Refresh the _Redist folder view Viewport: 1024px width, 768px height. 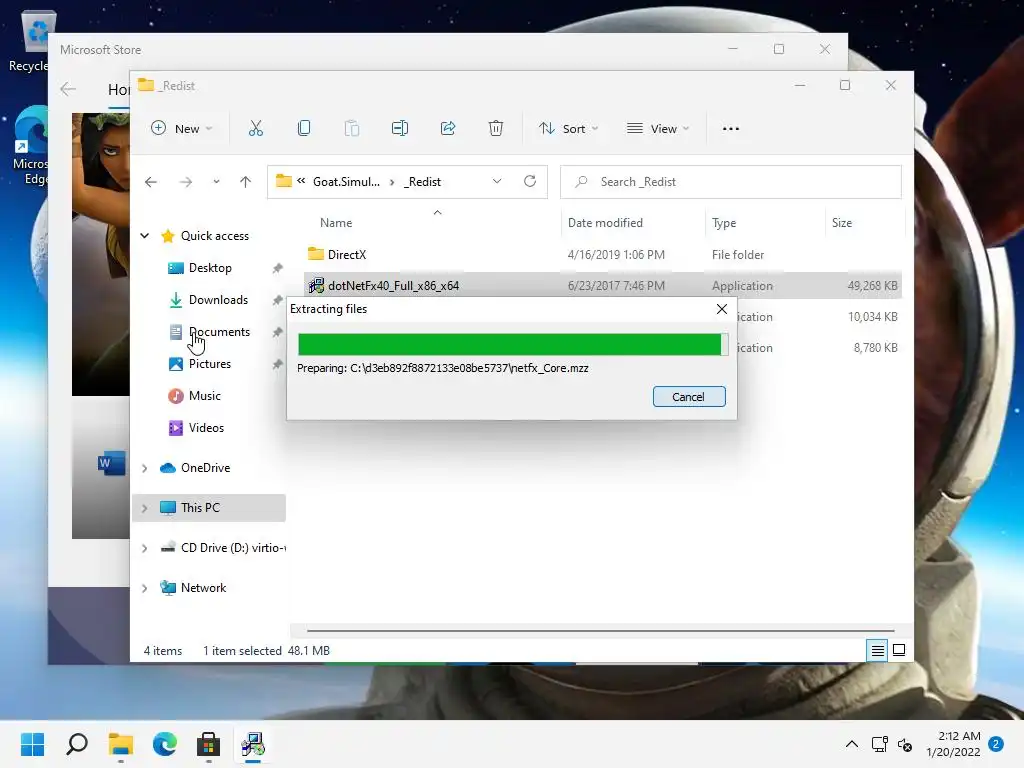click(x=530, y=182)
